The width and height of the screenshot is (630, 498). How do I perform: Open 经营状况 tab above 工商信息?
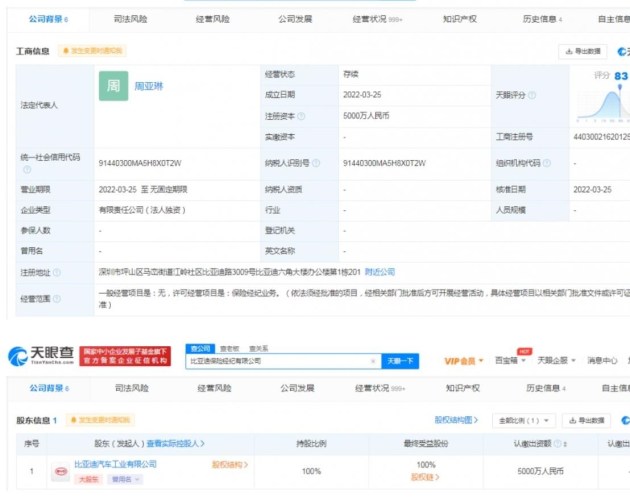pos(377,19)
